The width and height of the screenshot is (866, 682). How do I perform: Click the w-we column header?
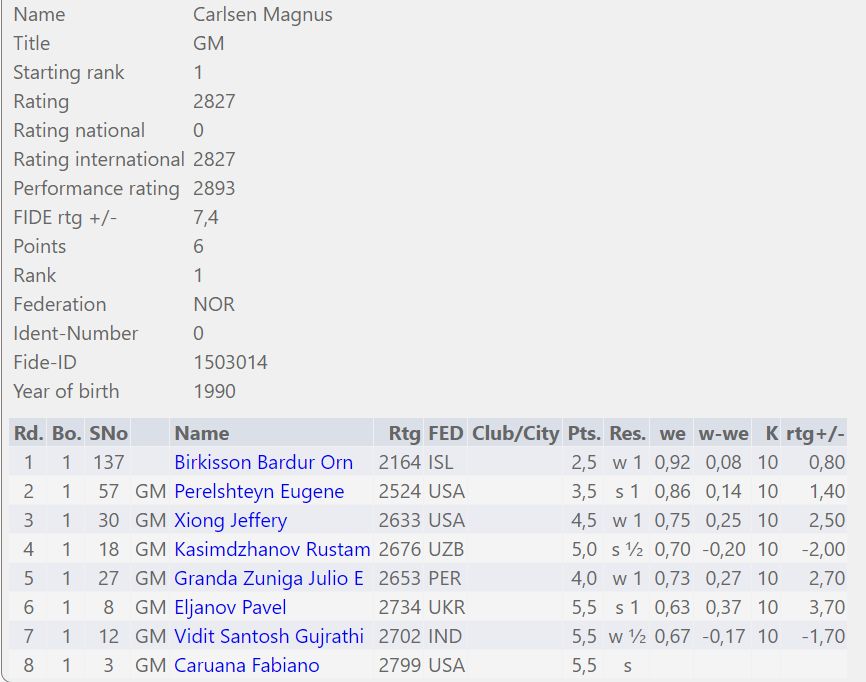coord(723,433)
